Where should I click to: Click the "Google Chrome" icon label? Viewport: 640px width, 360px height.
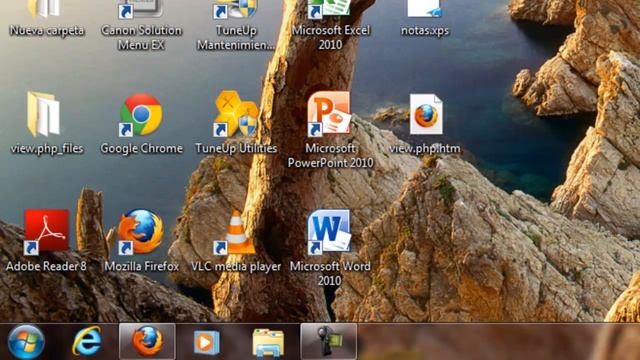click(x=141, y=148)
